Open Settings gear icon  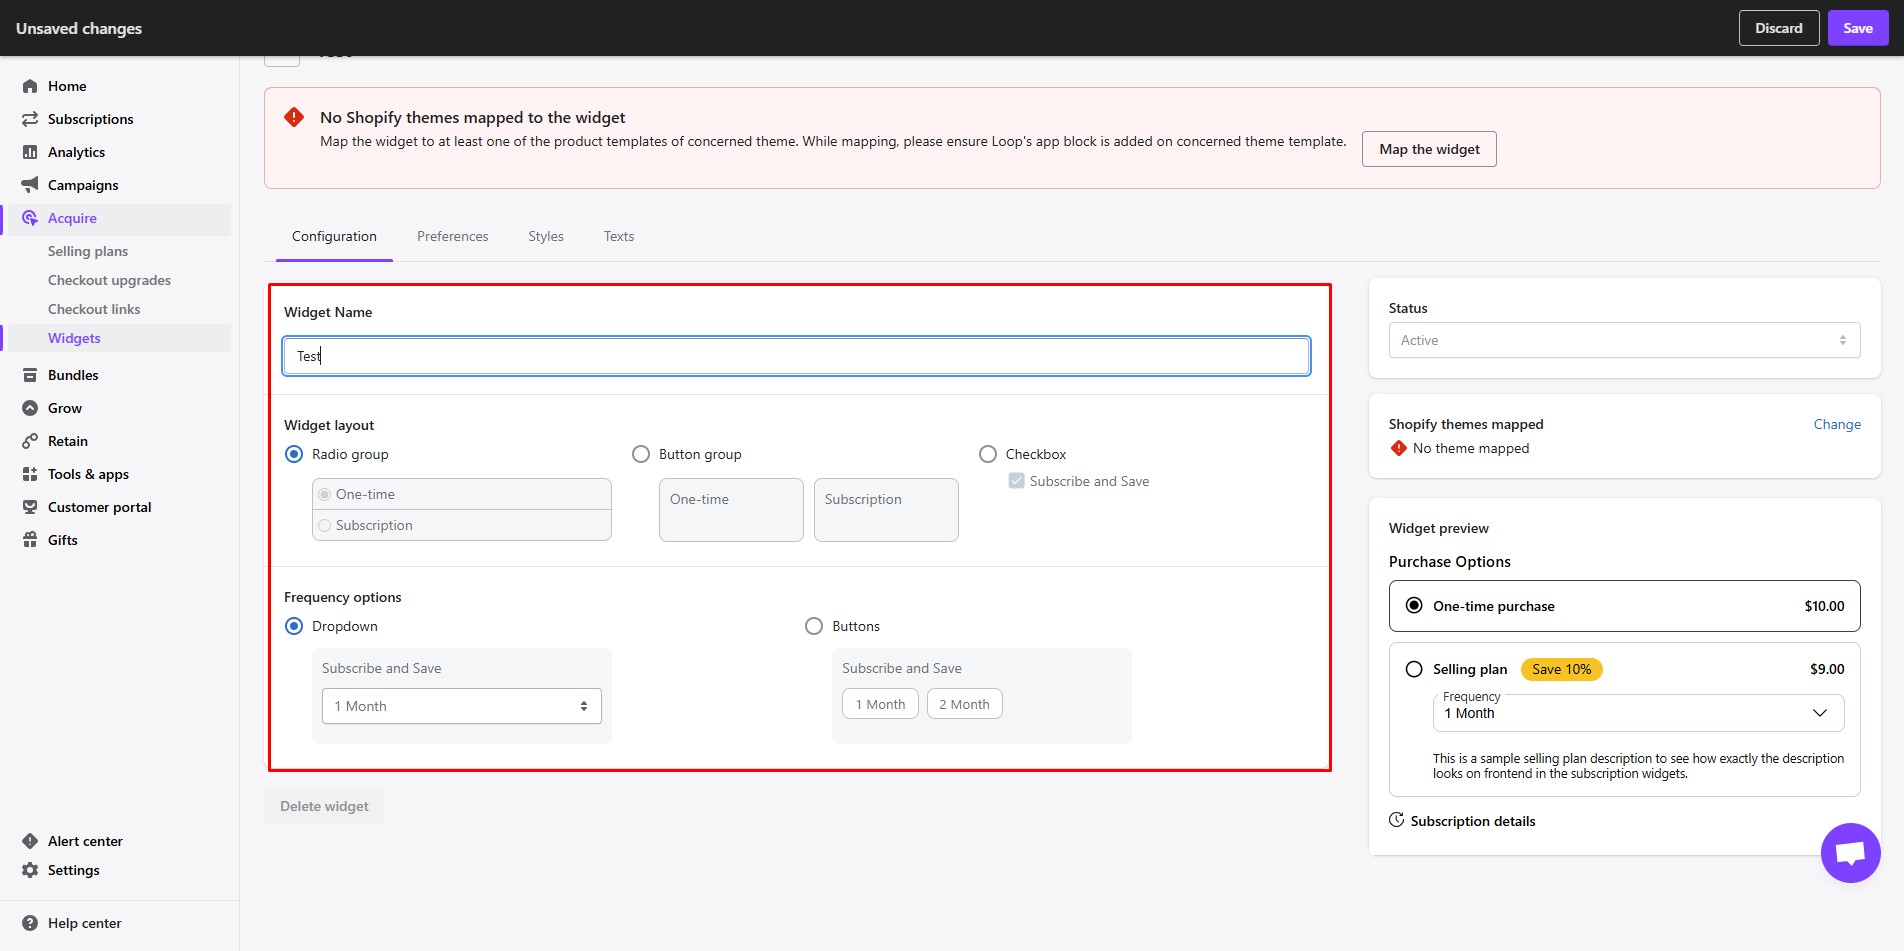point(30,870)
